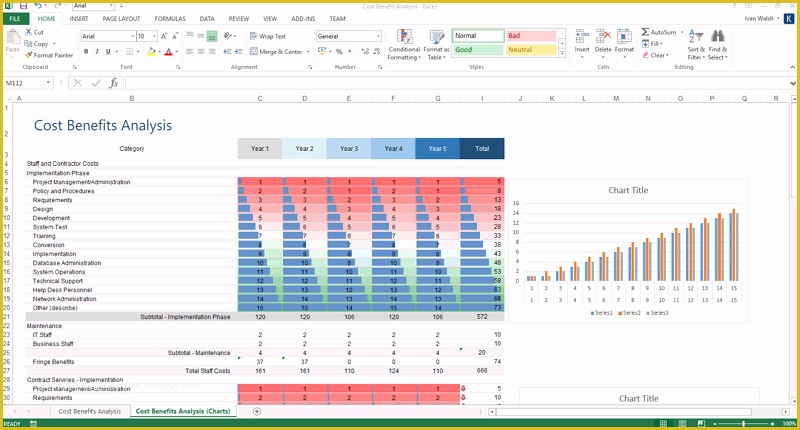This screenshot has width=800, height=430.
Task: Open the font size dropdown
Action: click(x=154, y=36)
